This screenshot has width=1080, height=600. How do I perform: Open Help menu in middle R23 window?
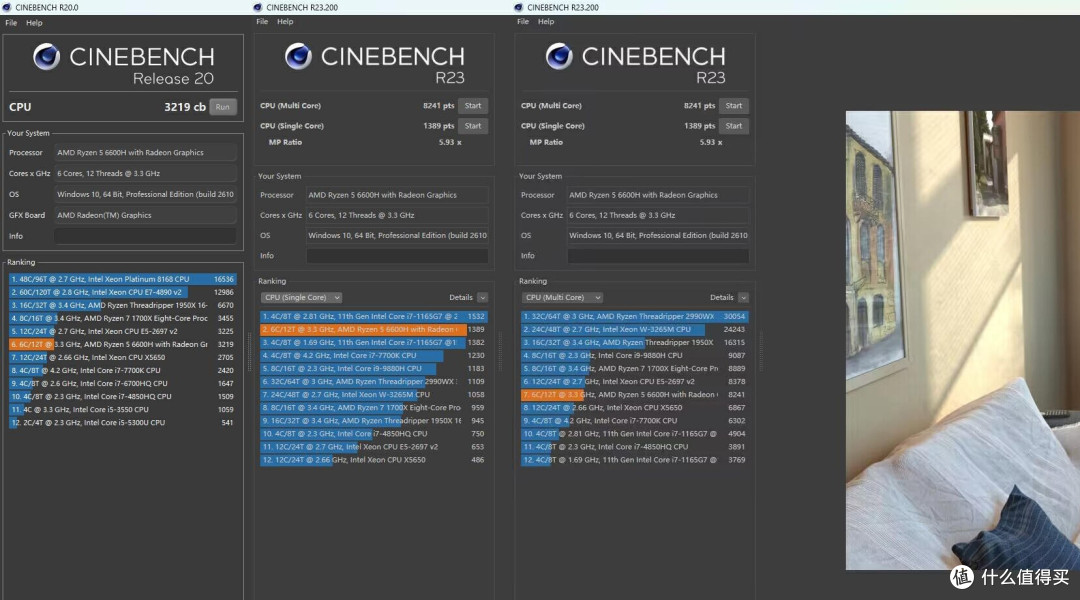tap(285, 21)
